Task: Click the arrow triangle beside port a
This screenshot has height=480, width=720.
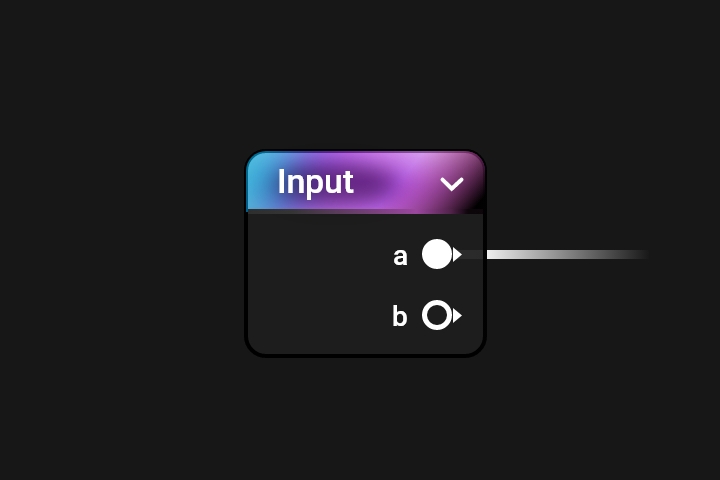Action: pyautogui.click(x=457, y=254)
